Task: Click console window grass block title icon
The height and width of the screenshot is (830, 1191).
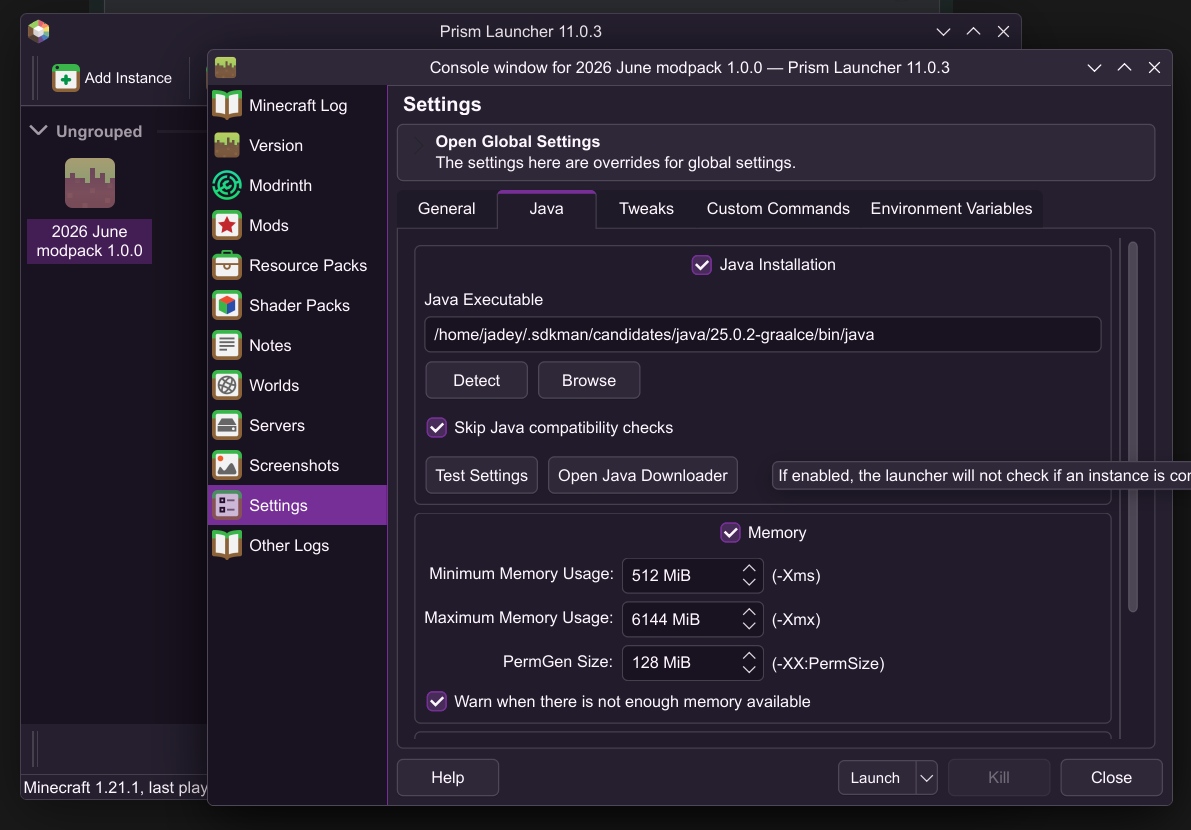Action: [x=226, y=68]
